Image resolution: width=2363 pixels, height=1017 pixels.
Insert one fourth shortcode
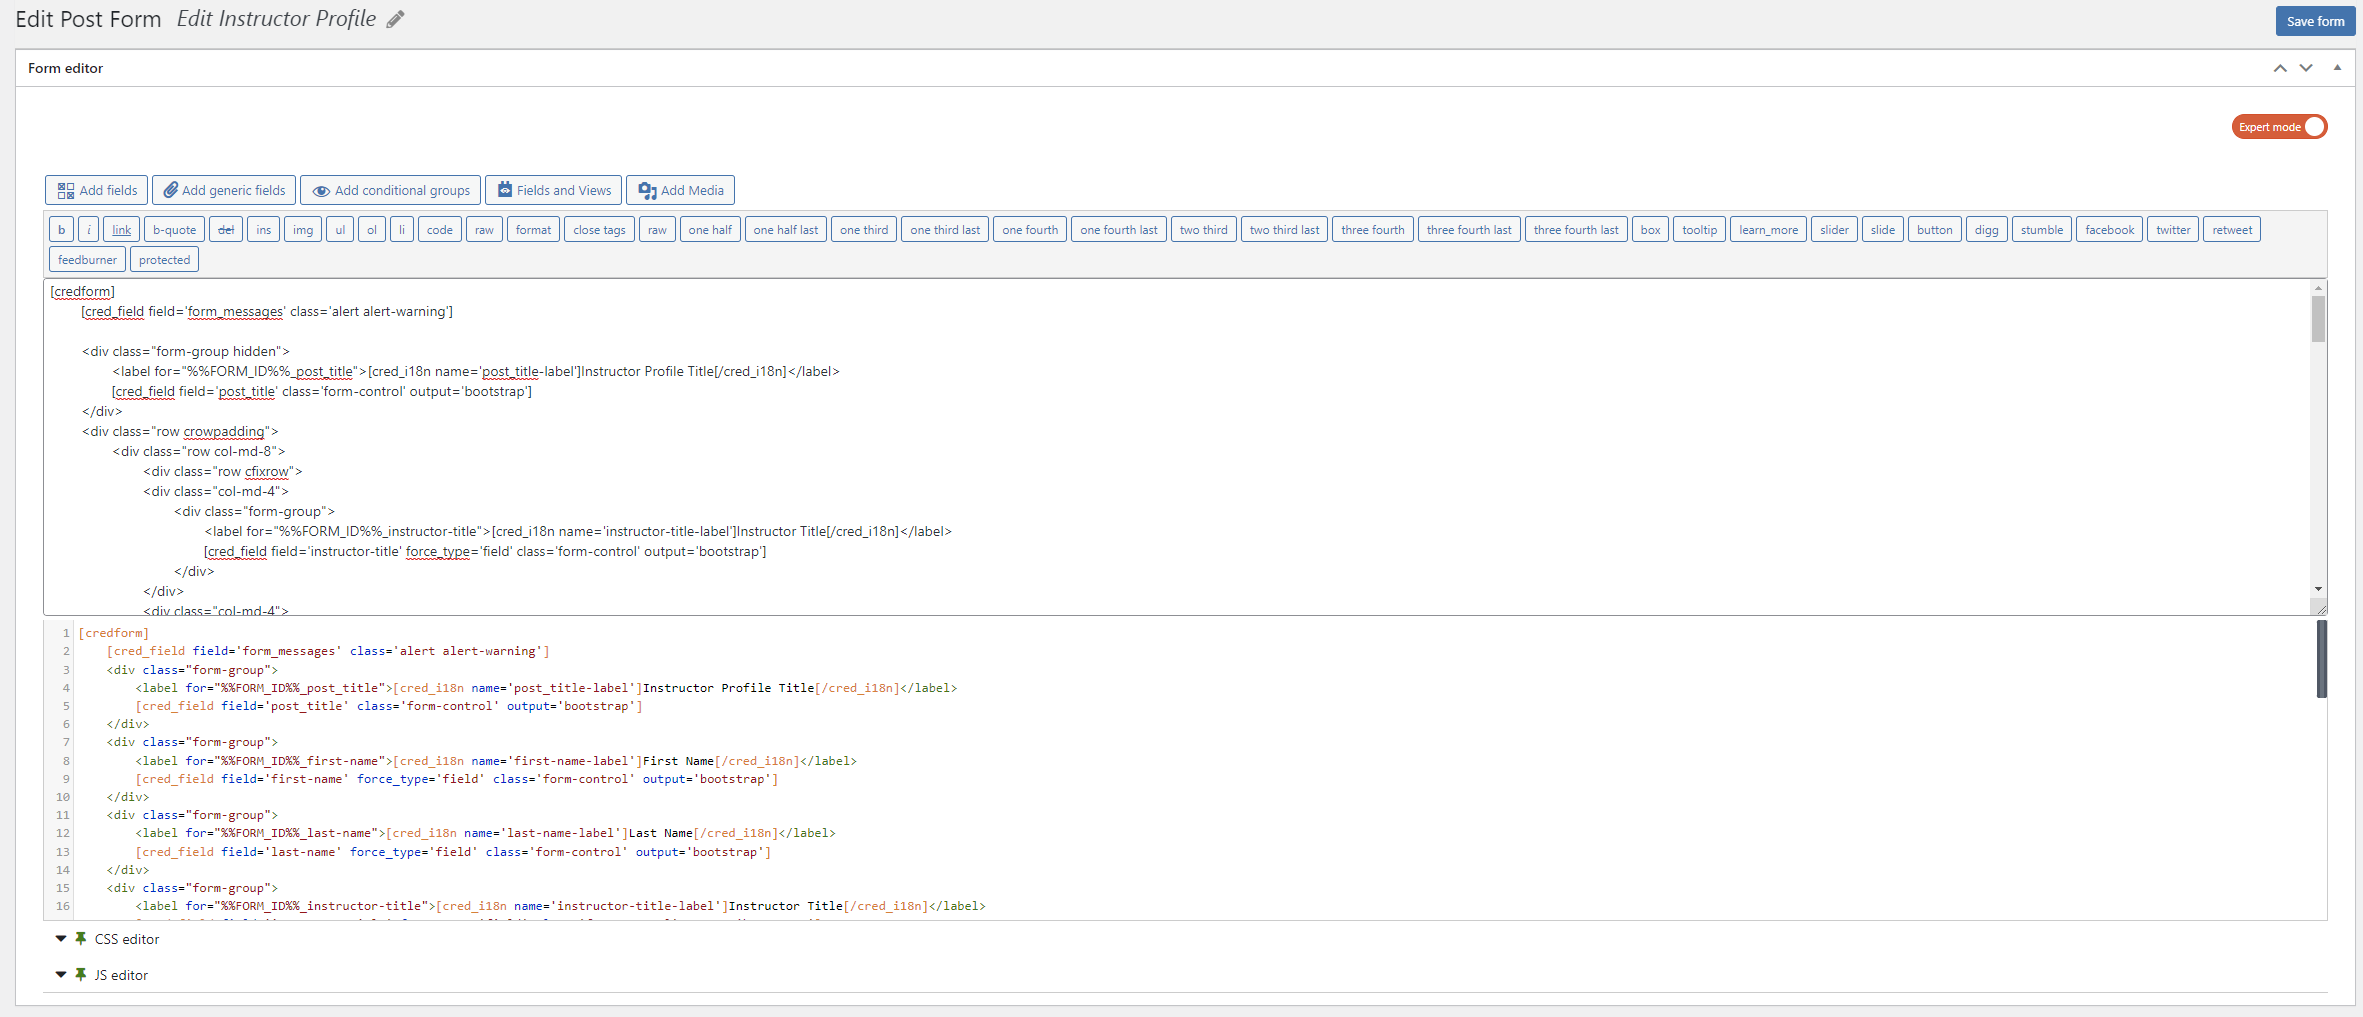[1030, 230]
